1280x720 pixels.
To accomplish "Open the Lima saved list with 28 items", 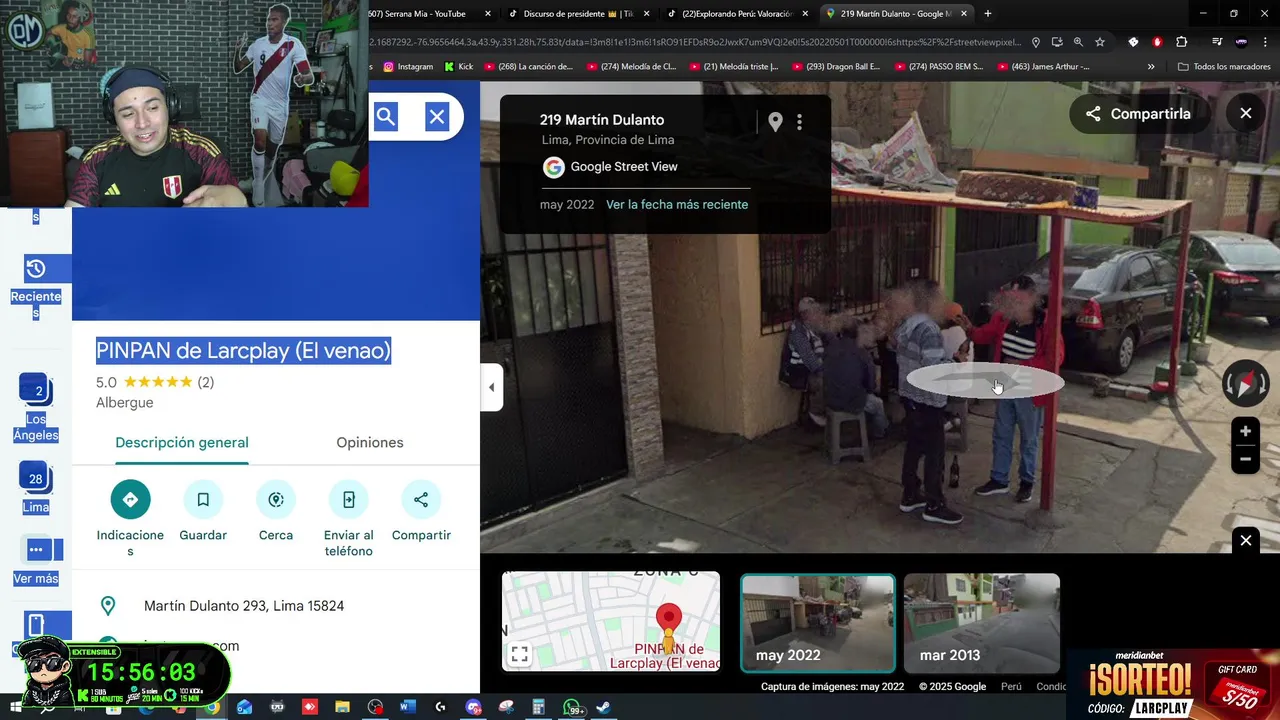I will [x=36, y=487].
